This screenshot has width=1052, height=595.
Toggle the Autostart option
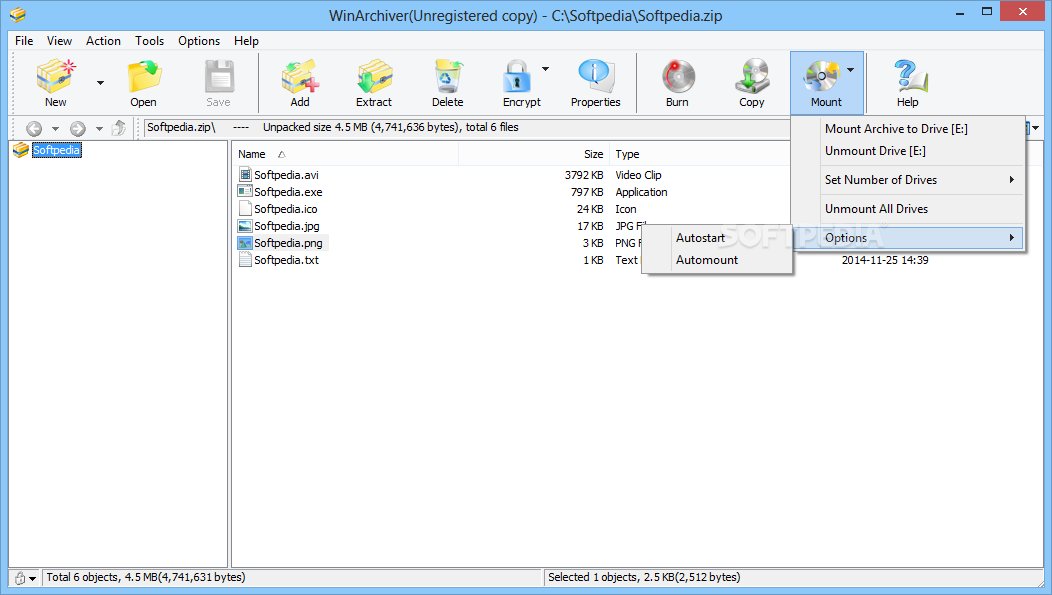[x=717, y=238]
